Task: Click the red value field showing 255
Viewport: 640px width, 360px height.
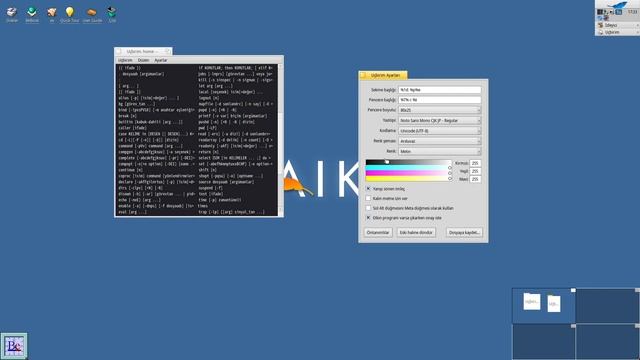Action: [x=475, y=163]
